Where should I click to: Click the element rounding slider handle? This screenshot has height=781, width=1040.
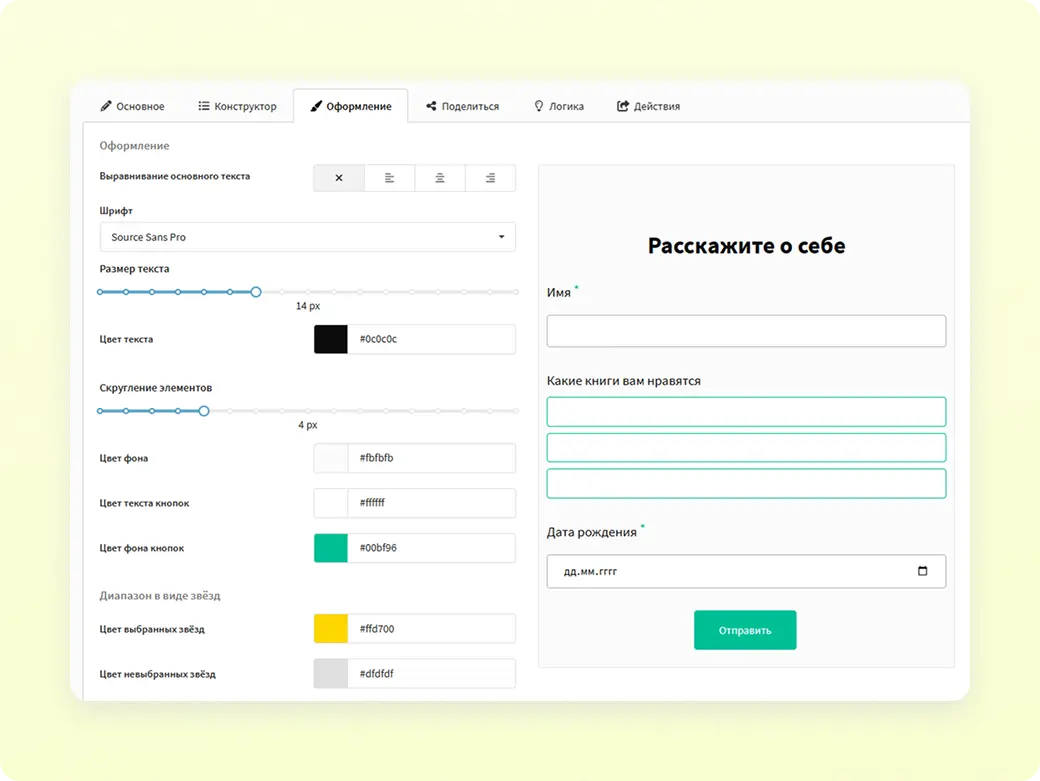click(204, 411)
